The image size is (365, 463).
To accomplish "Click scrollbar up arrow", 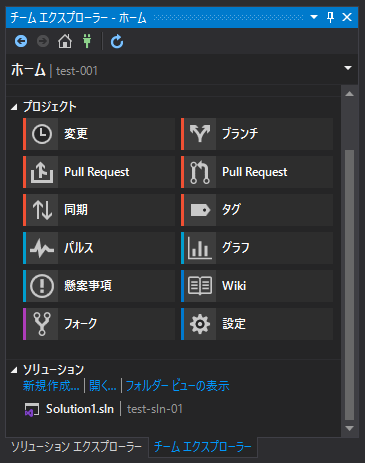I will pos(349,94).
